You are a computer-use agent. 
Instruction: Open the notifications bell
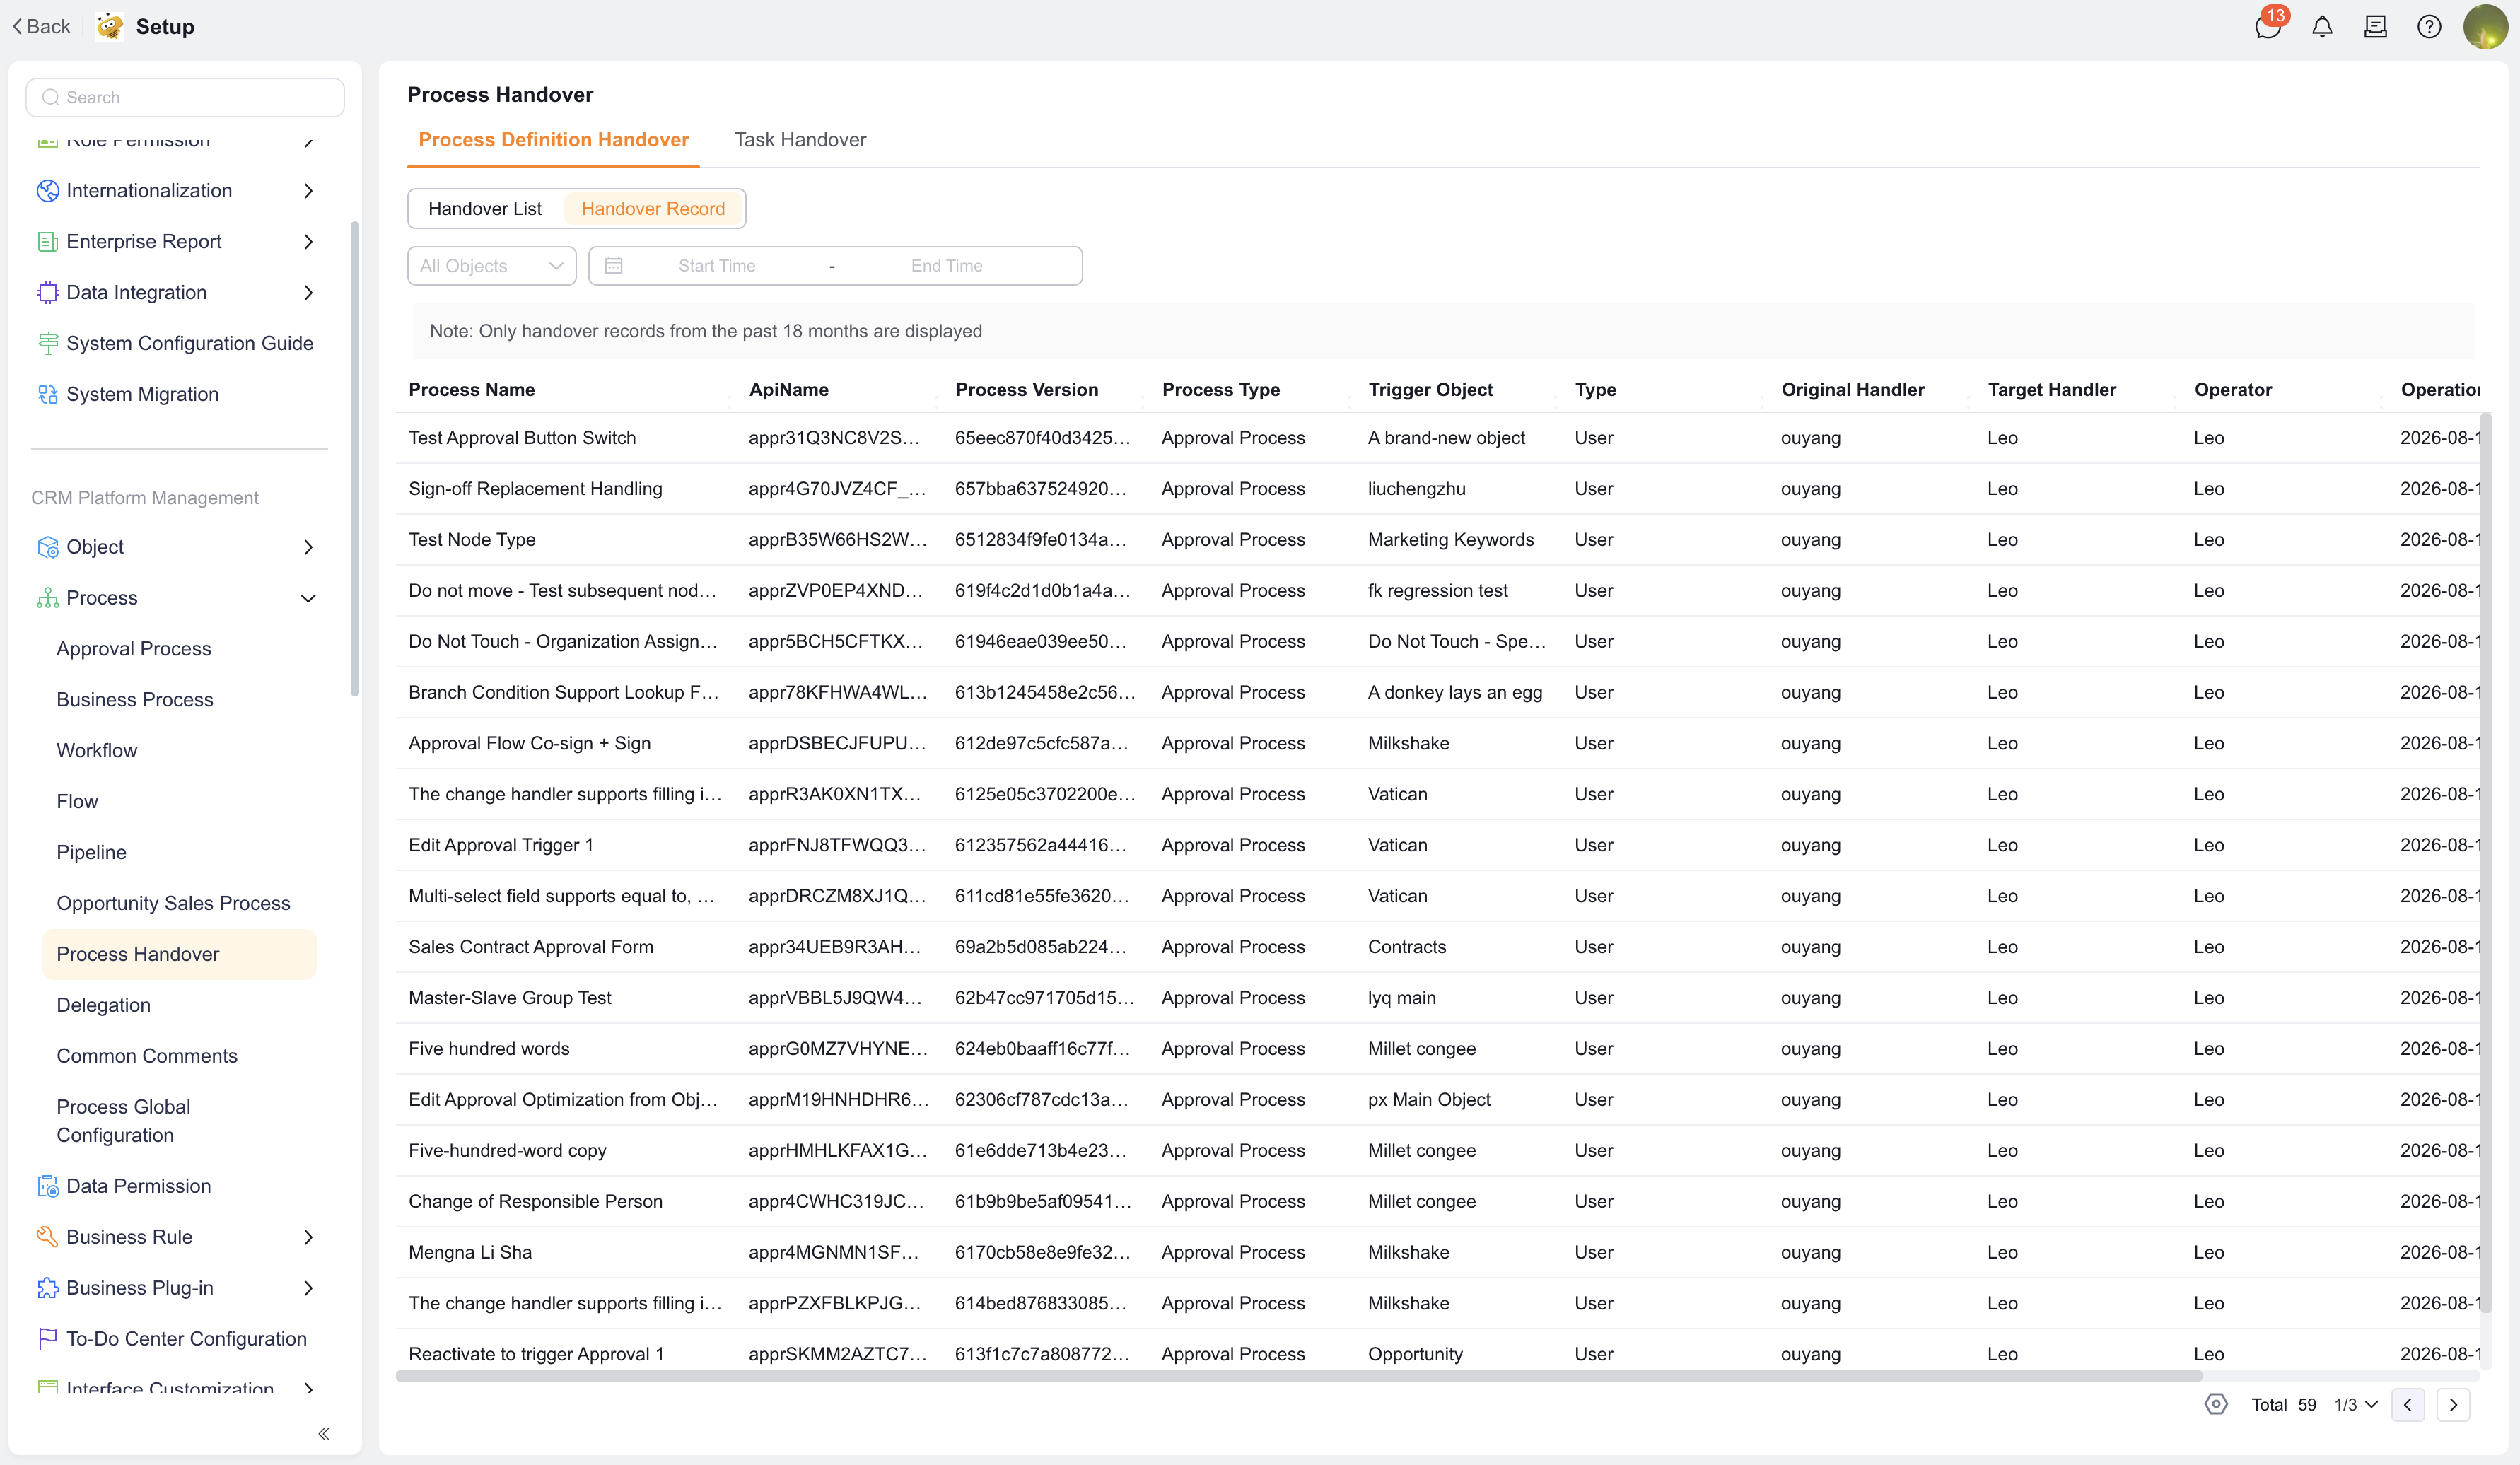click(x=2322, y=27)
